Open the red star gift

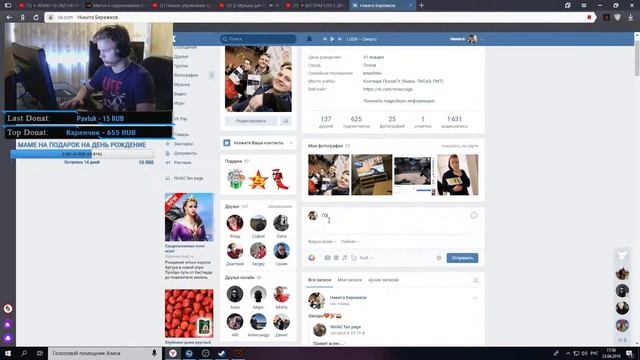tap(258, 180)
